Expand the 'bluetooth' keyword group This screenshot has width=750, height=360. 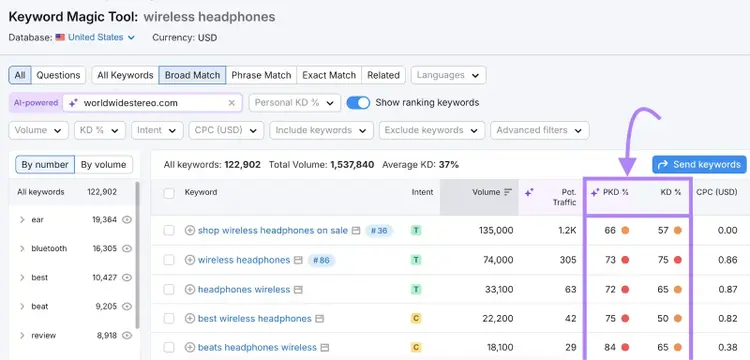coord(22,249)
